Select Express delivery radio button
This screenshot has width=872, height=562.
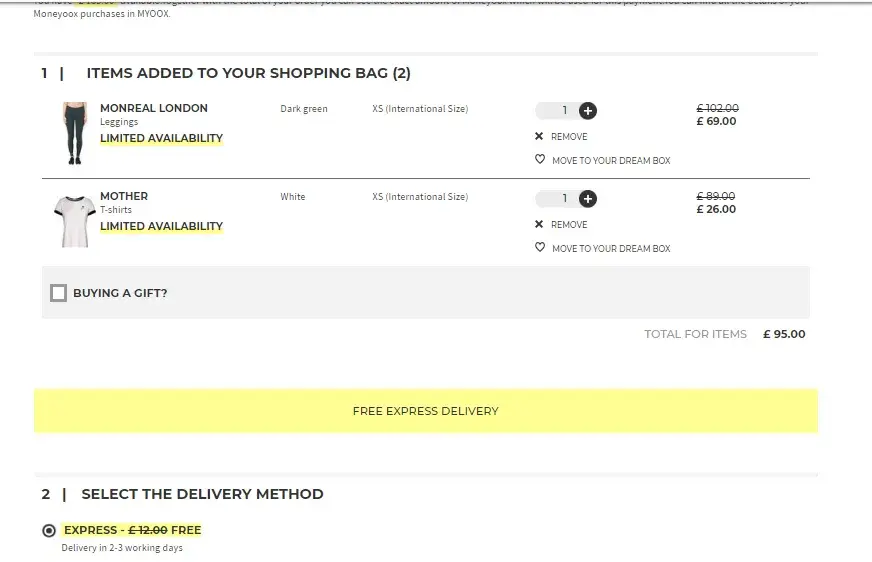pyautogui.click(x=49, y=531)
